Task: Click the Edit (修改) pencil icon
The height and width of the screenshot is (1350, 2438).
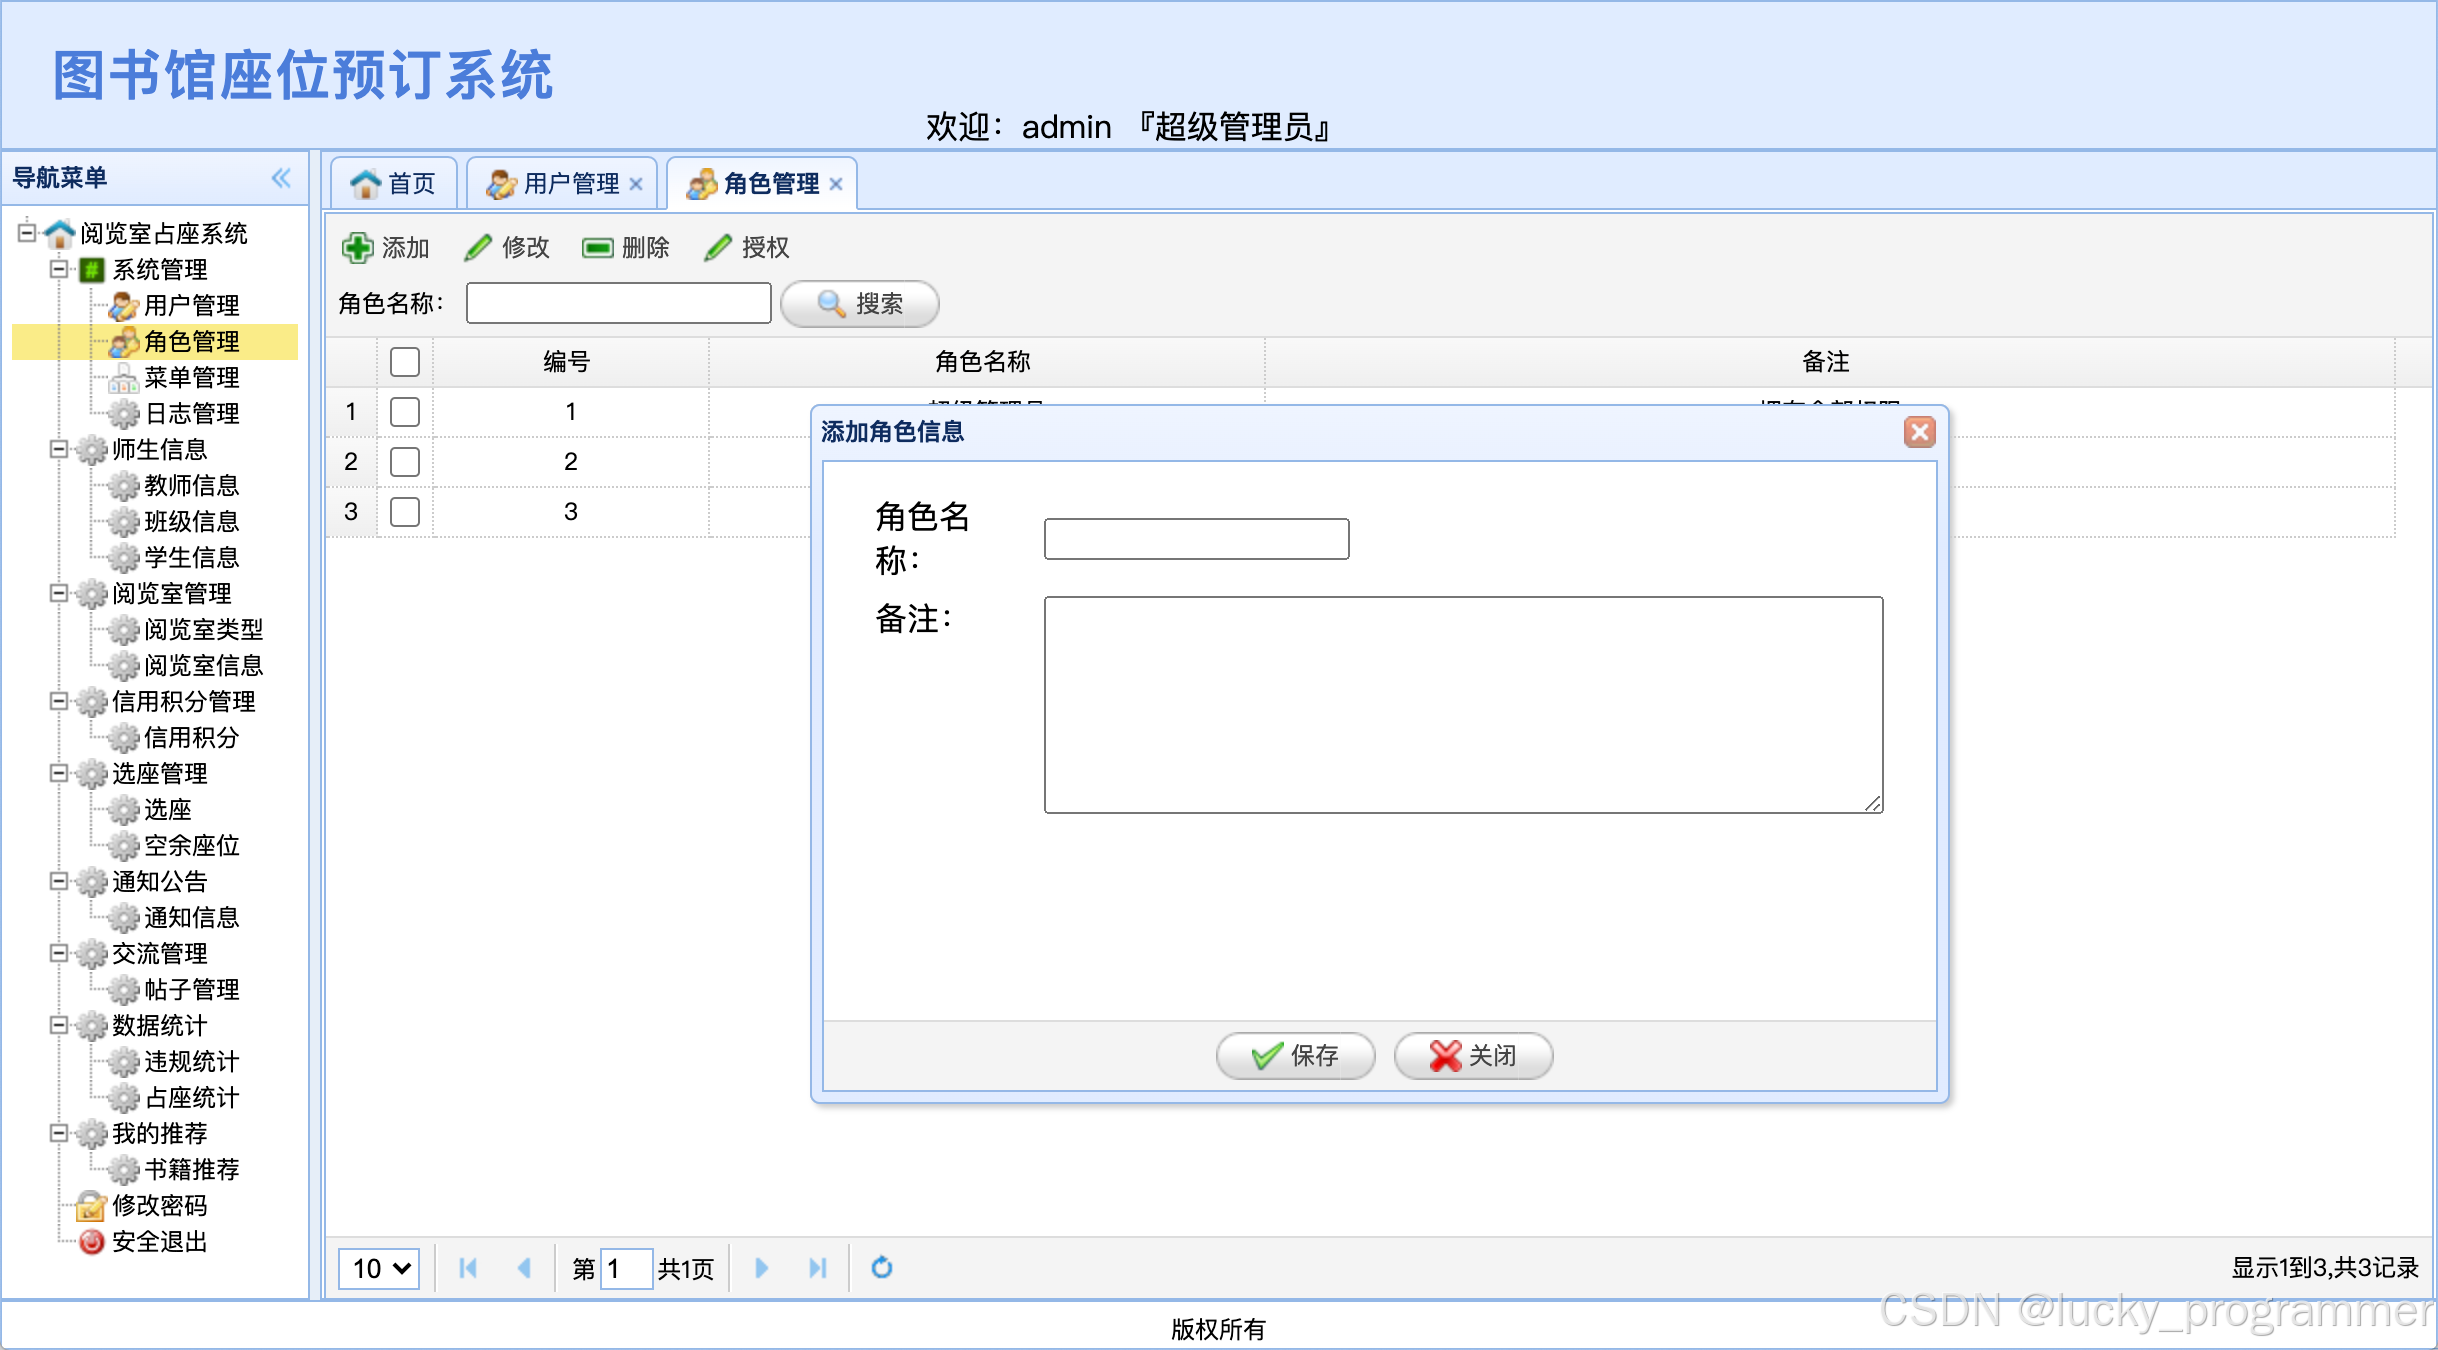Action: point(478,247)
